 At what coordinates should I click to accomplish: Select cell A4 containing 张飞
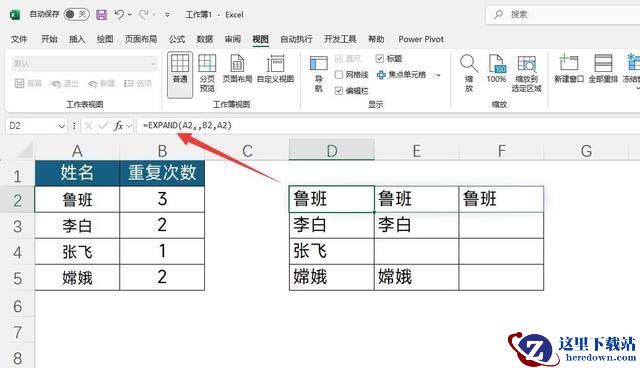click(x=77, y=252)
